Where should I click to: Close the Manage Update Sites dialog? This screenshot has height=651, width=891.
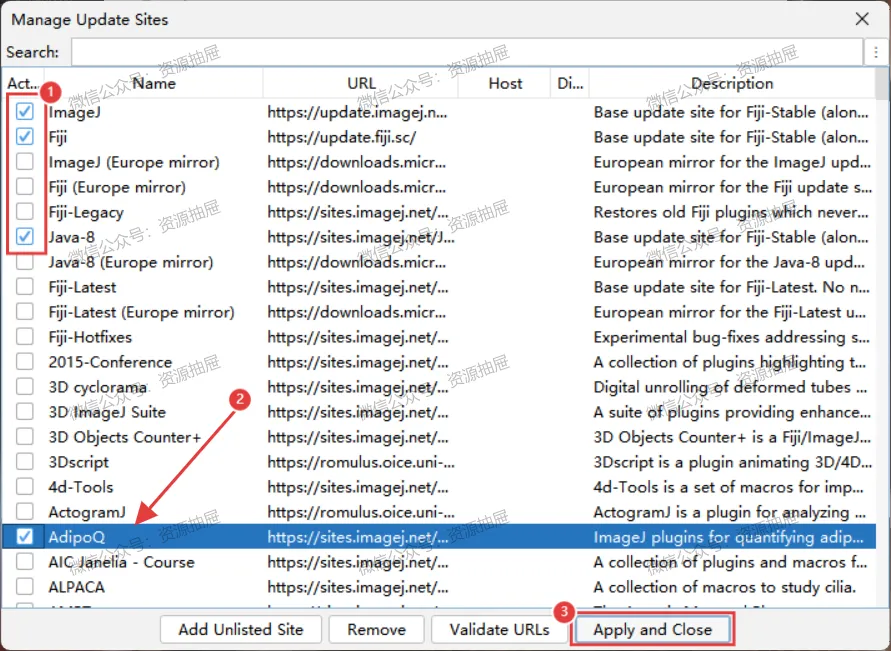tap(862, 19)
